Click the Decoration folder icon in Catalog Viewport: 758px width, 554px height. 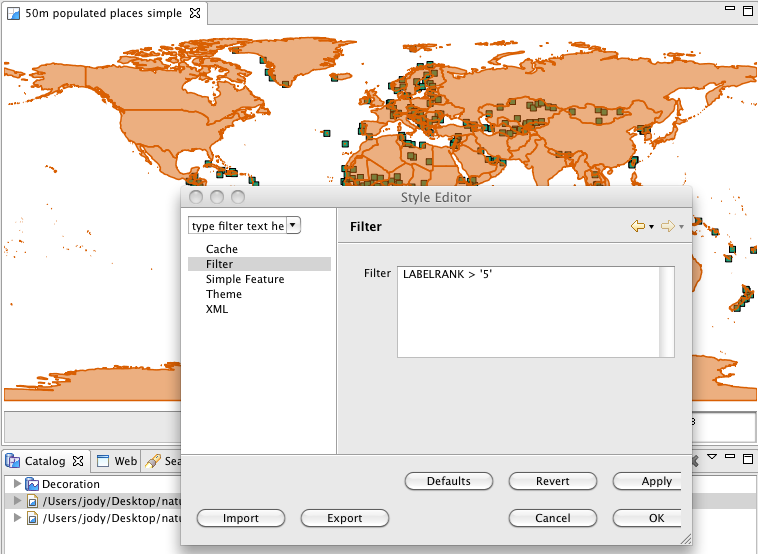tap(33, 484)
